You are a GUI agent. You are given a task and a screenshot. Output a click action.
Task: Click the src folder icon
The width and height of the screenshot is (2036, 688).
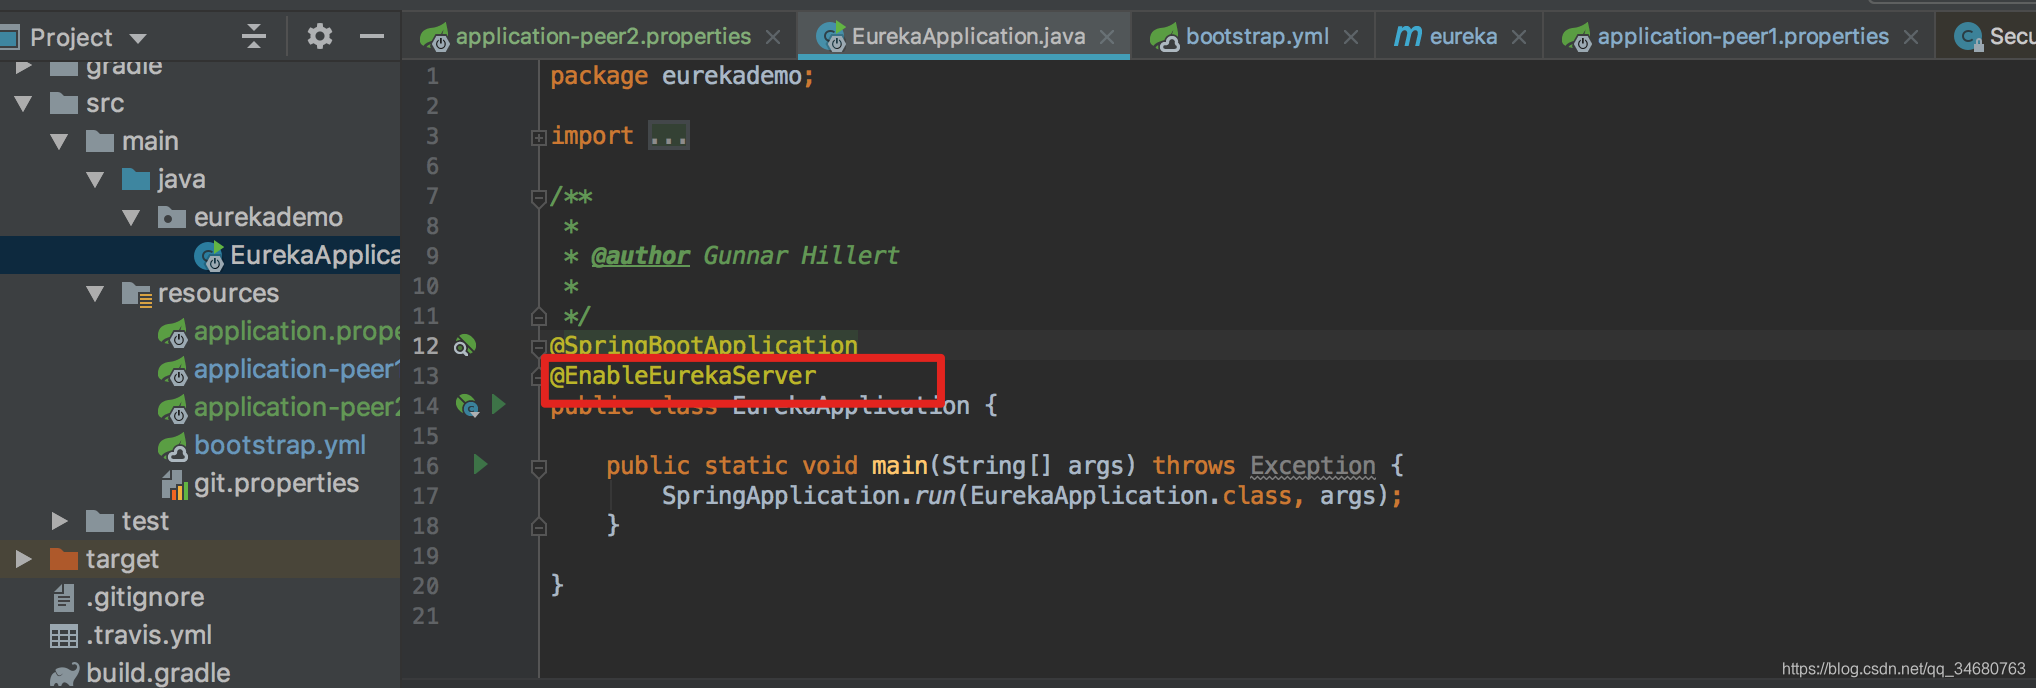pyautogui.click(x=64, y=103)
